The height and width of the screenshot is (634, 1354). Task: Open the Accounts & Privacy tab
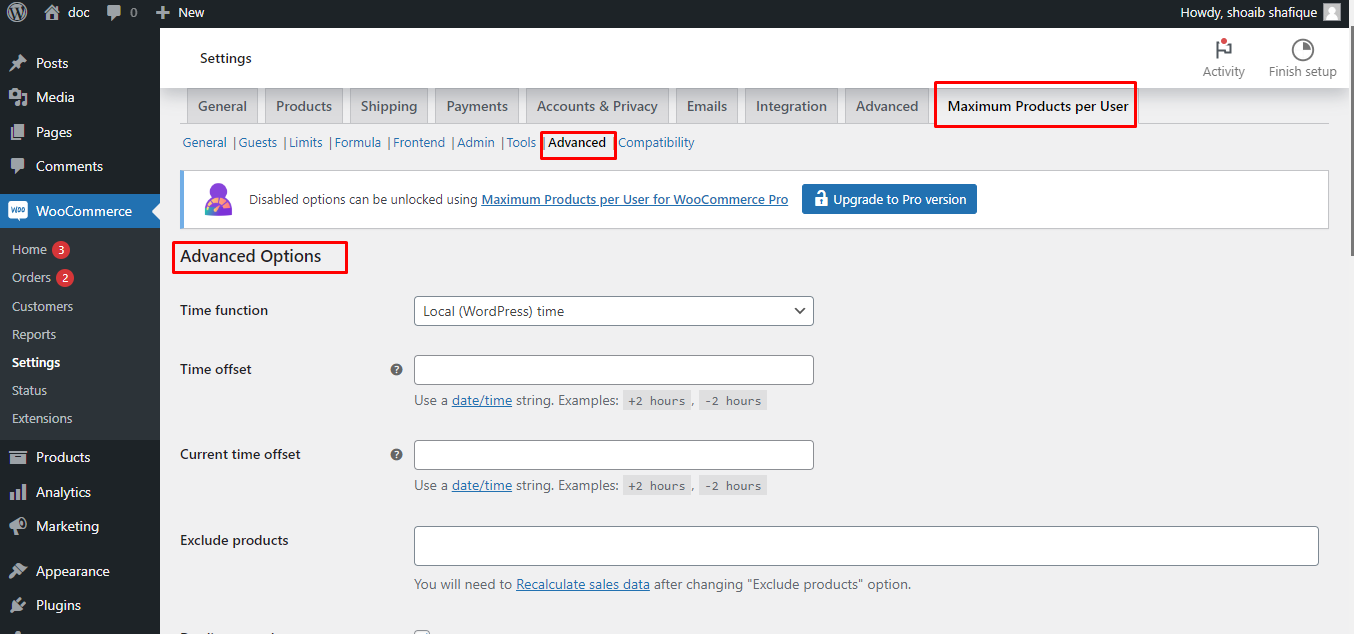(x=597, y=106)
